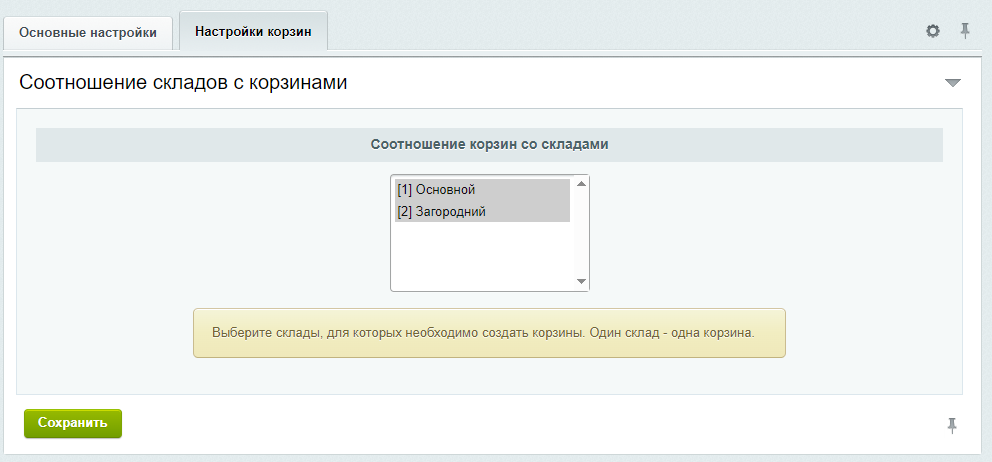The height and width of the screenshot is (462, 992).
Task: Click the listbox scroll down arrow
Action: 581,282
